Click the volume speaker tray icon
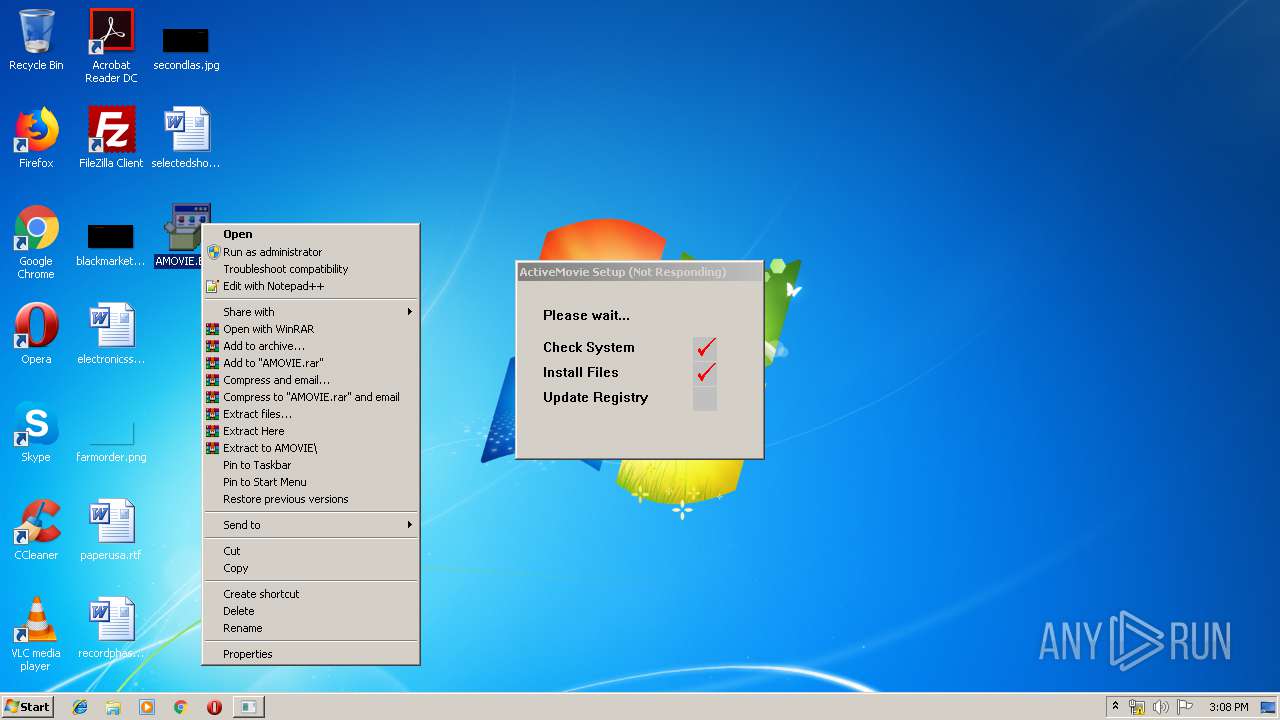The height and width of the screenshot is (720, 1280). pyautogui.click(x=1160, y=707)
